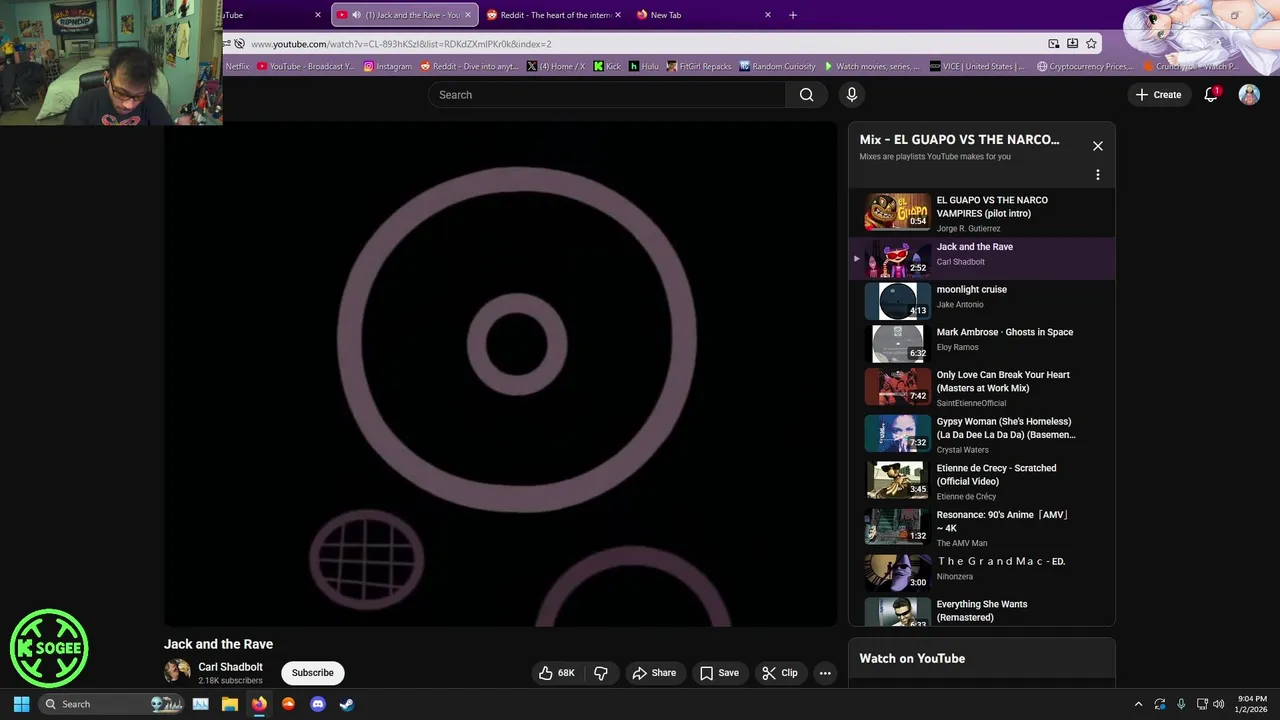Open the Reddit - Dive into anything bookmark
Viewport: 1280px width, 720px height.
(x=470, y=66)
